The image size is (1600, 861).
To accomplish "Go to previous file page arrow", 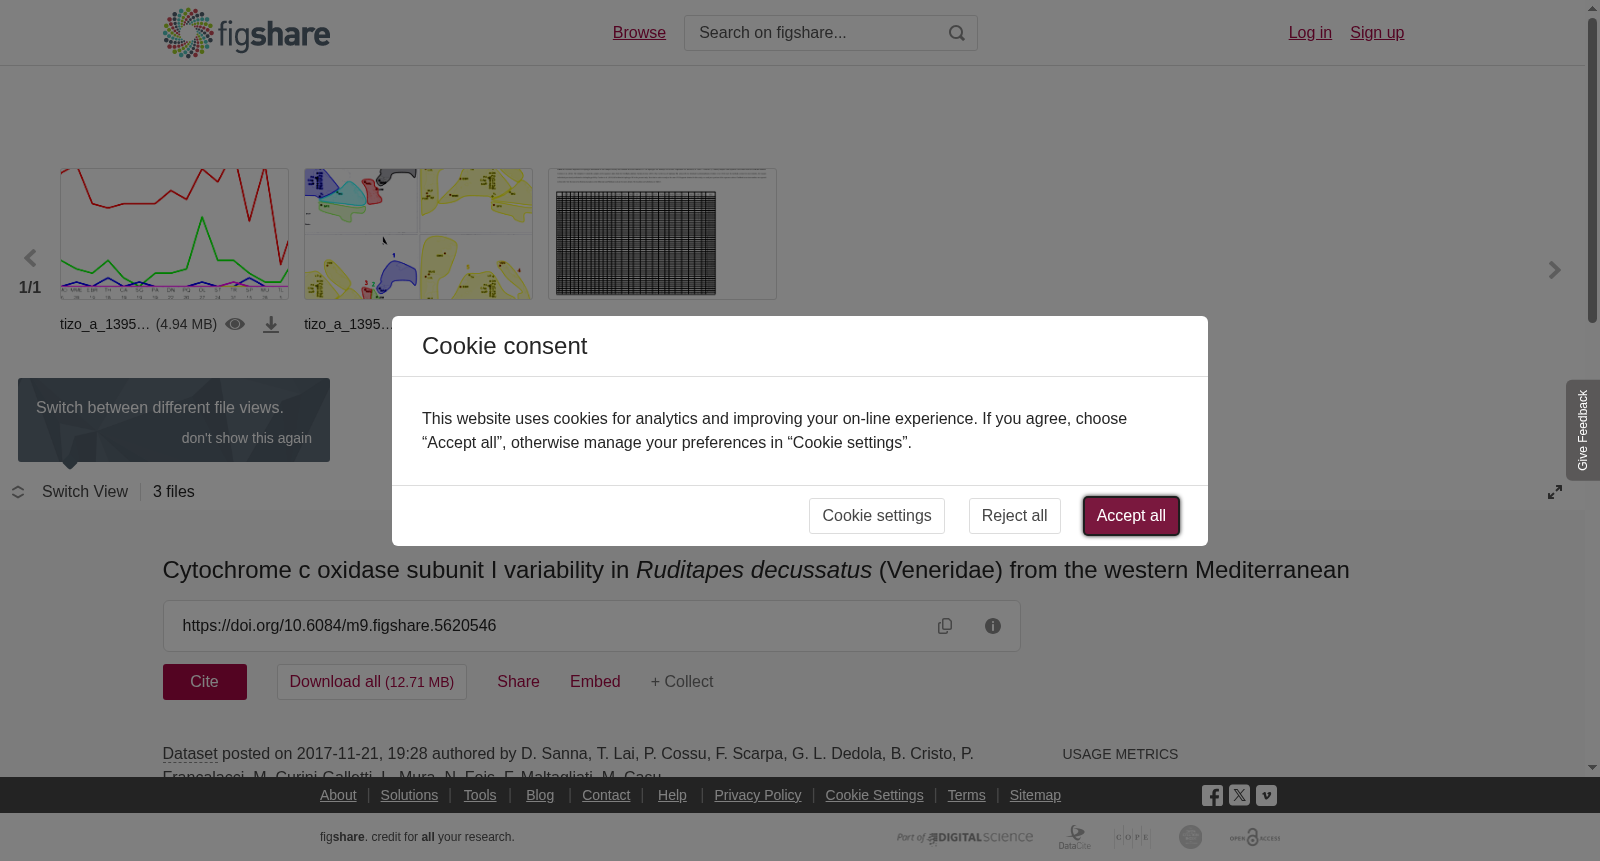I will point(30,259).
